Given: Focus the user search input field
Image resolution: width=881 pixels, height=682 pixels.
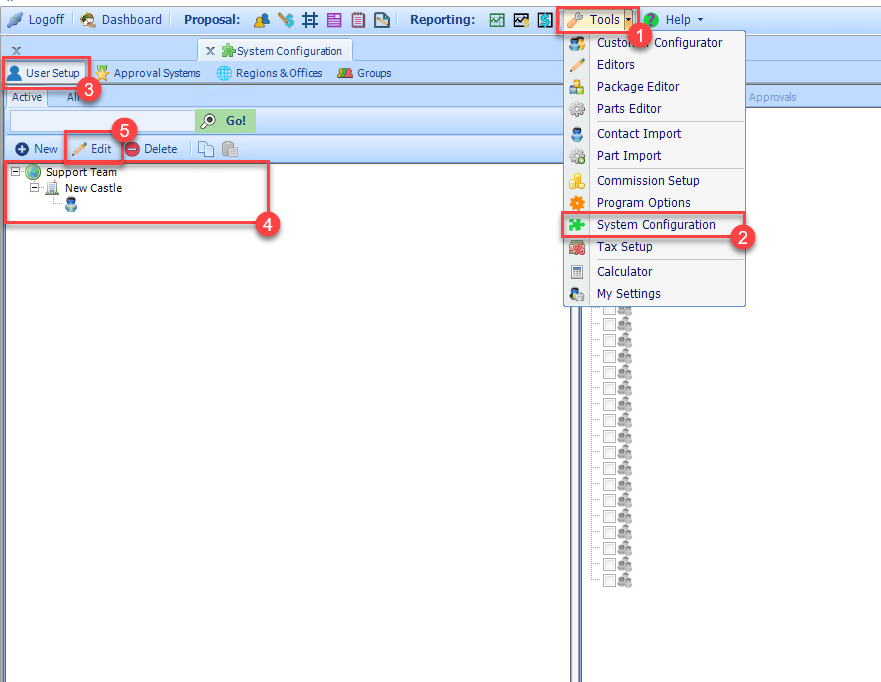Looking at the screenshot, I should point(103,121).
